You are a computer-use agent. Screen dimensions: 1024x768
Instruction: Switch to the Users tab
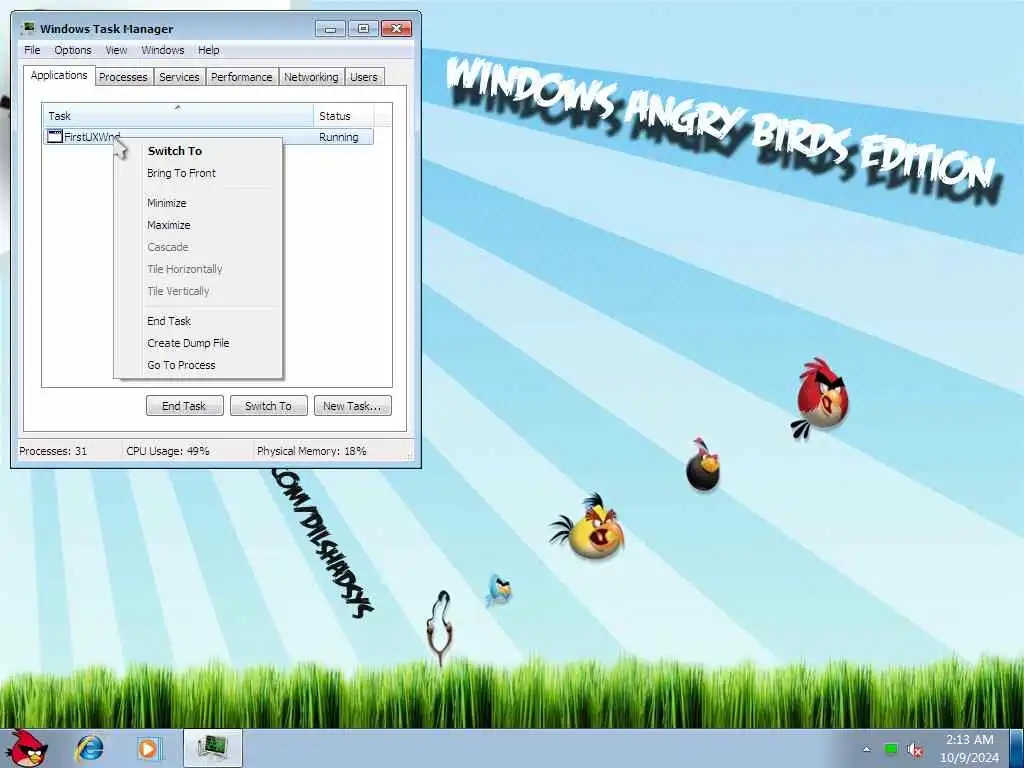click(364, 77)
